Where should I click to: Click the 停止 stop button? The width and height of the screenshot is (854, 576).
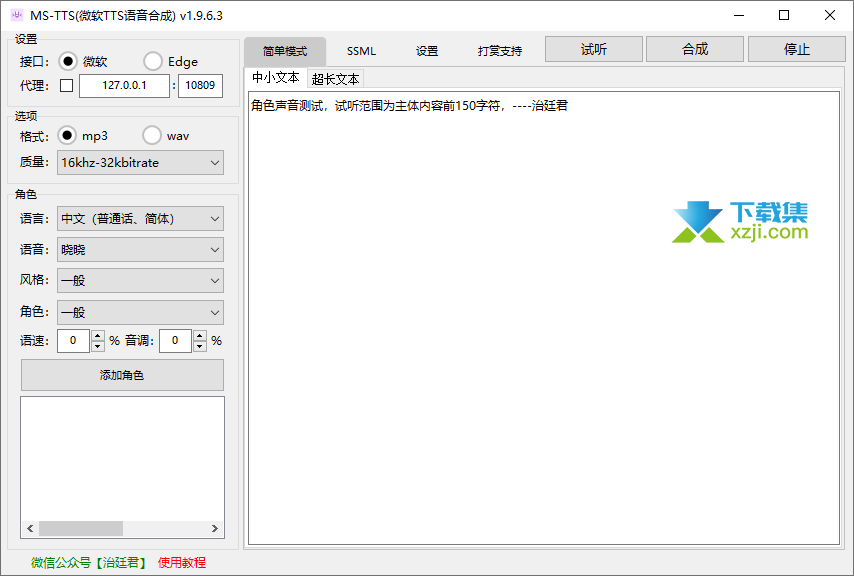click(797, 50)
